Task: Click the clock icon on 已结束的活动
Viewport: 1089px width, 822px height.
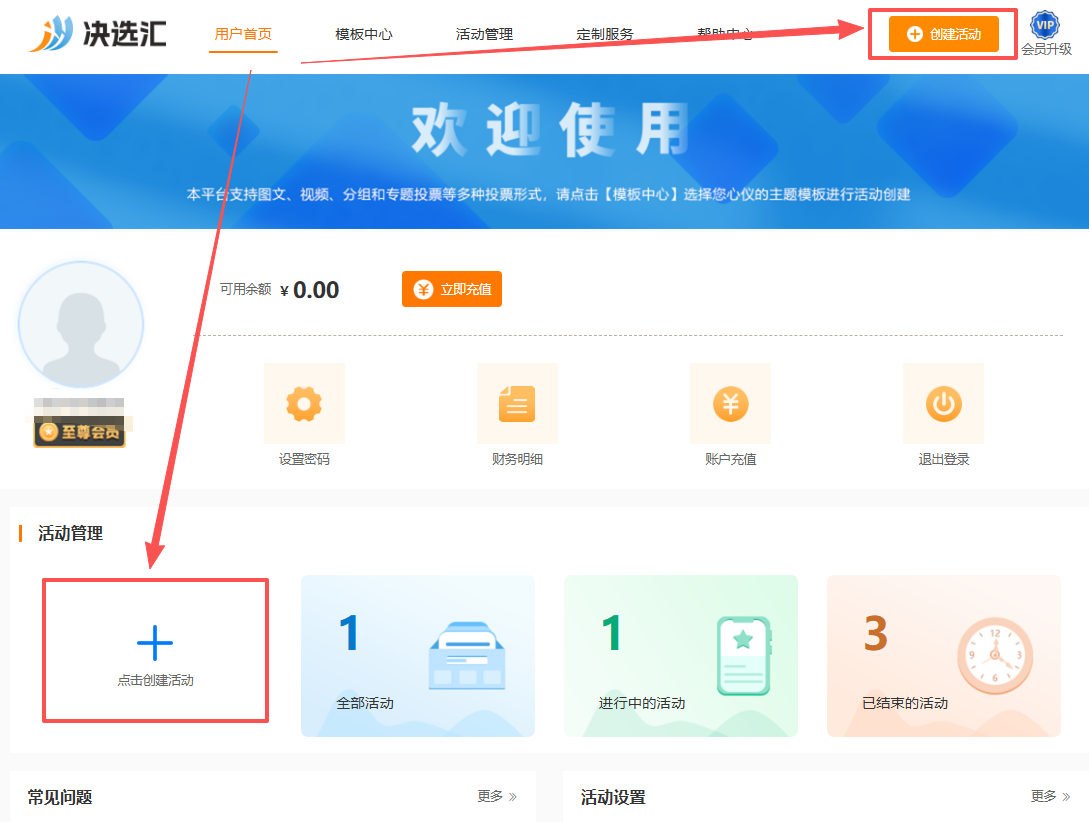Action: click(995, 655)
